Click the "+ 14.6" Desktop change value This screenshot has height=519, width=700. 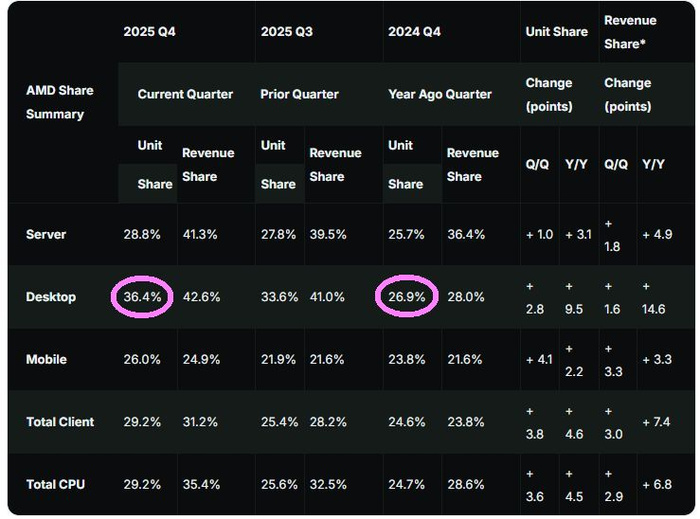click(x=653, y=298)
